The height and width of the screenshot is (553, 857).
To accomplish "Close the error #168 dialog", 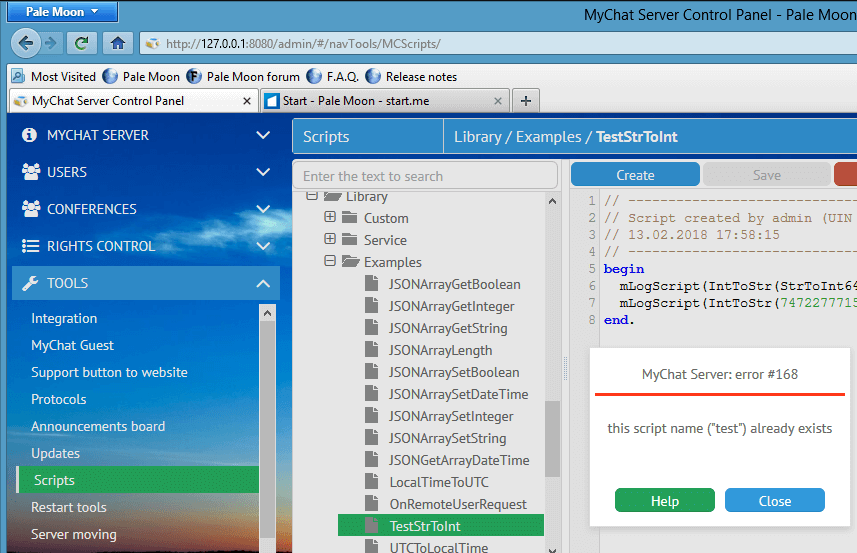I will pos(774,501).
